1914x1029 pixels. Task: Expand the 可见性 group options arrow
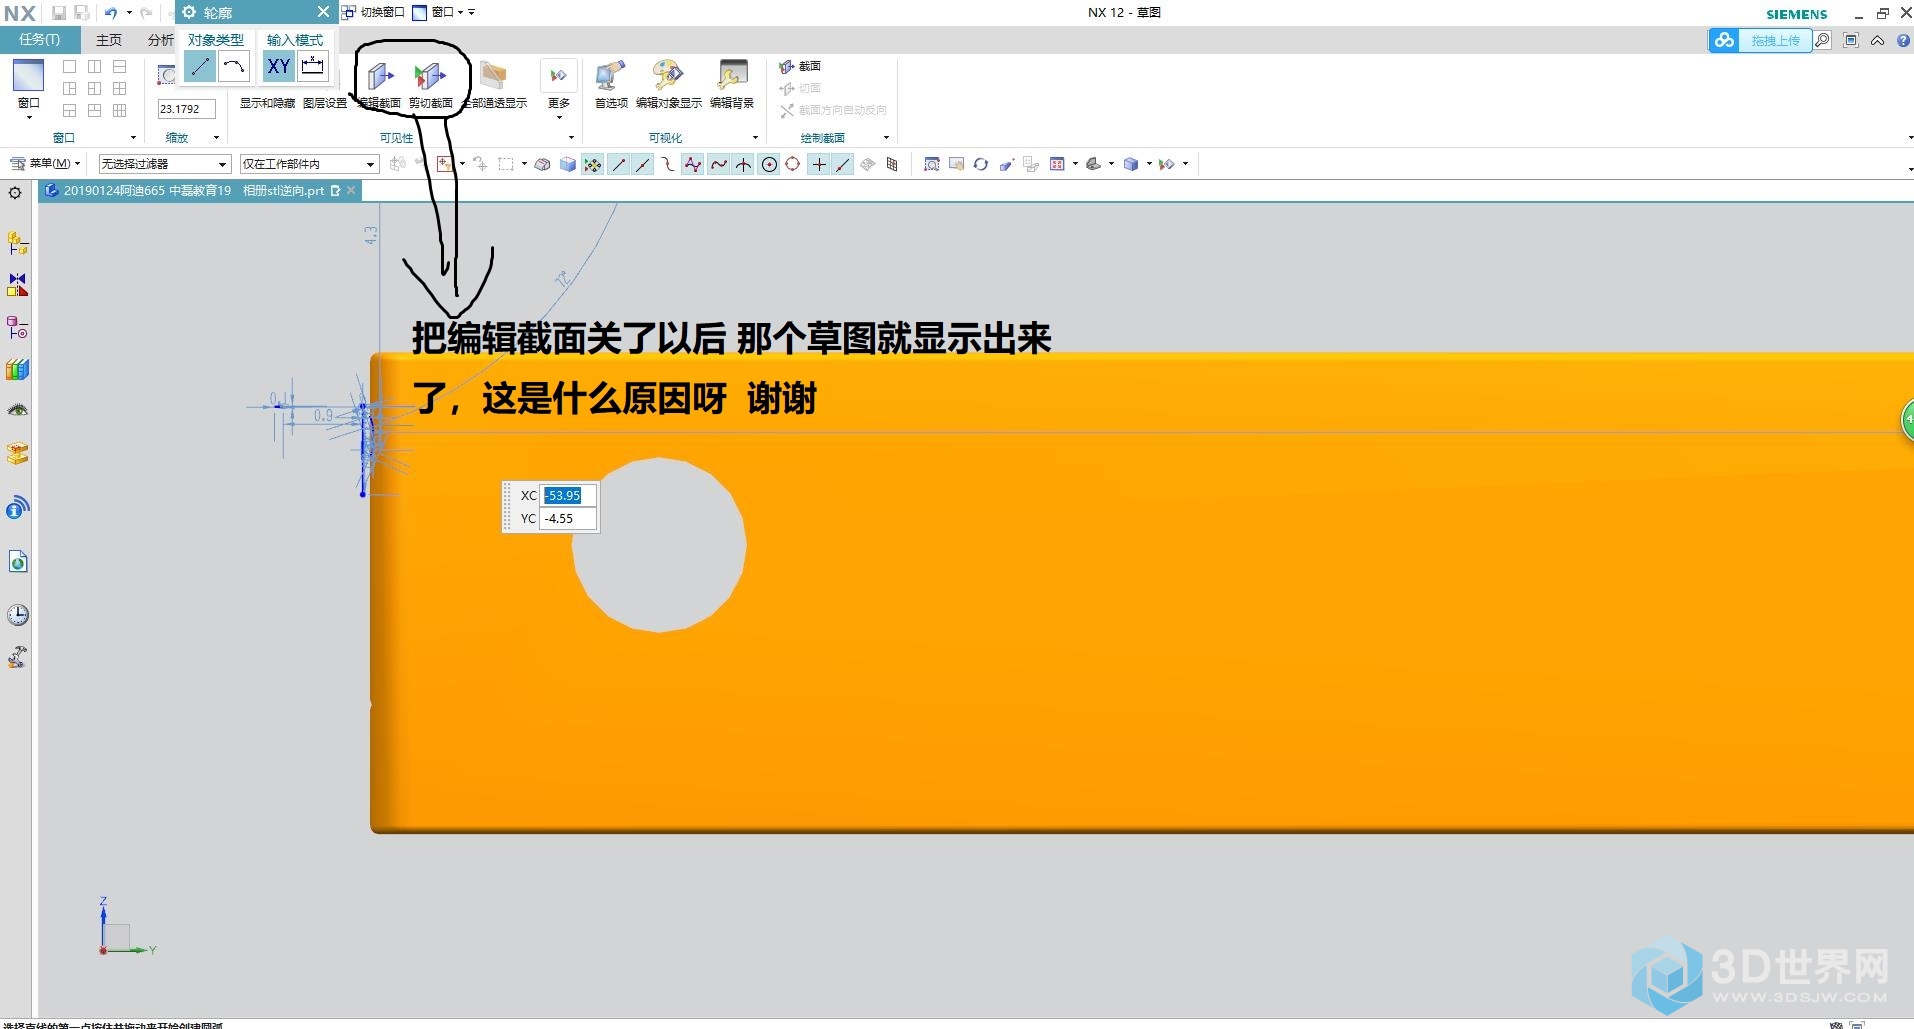tap(571, 138)
